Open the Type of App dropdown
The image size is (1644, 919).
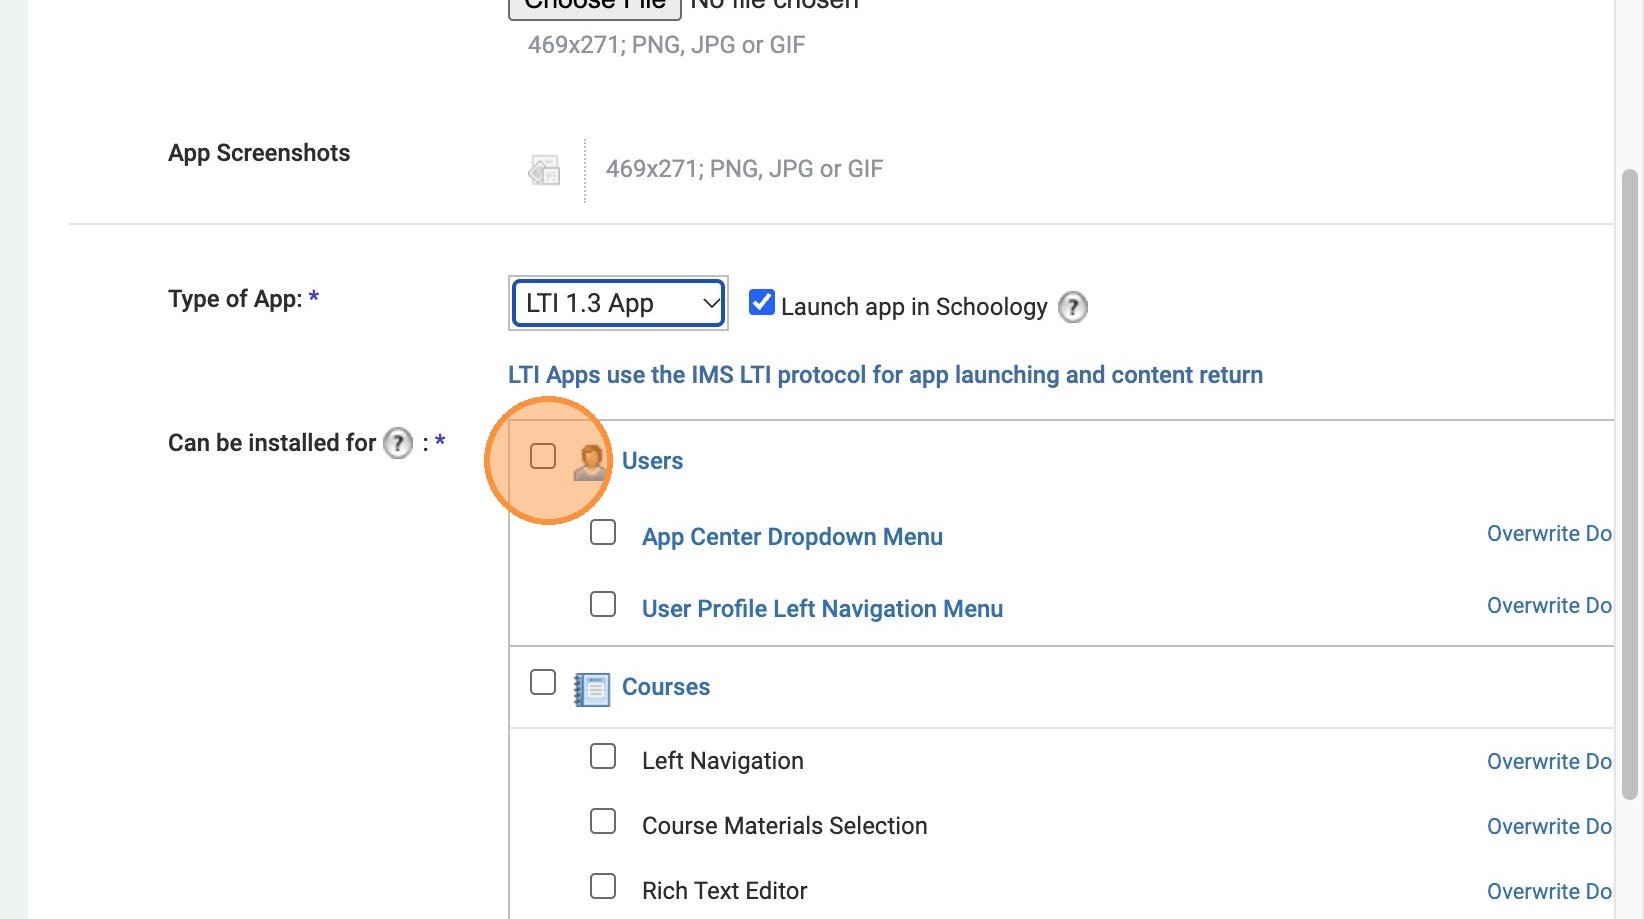click(618, 303)
